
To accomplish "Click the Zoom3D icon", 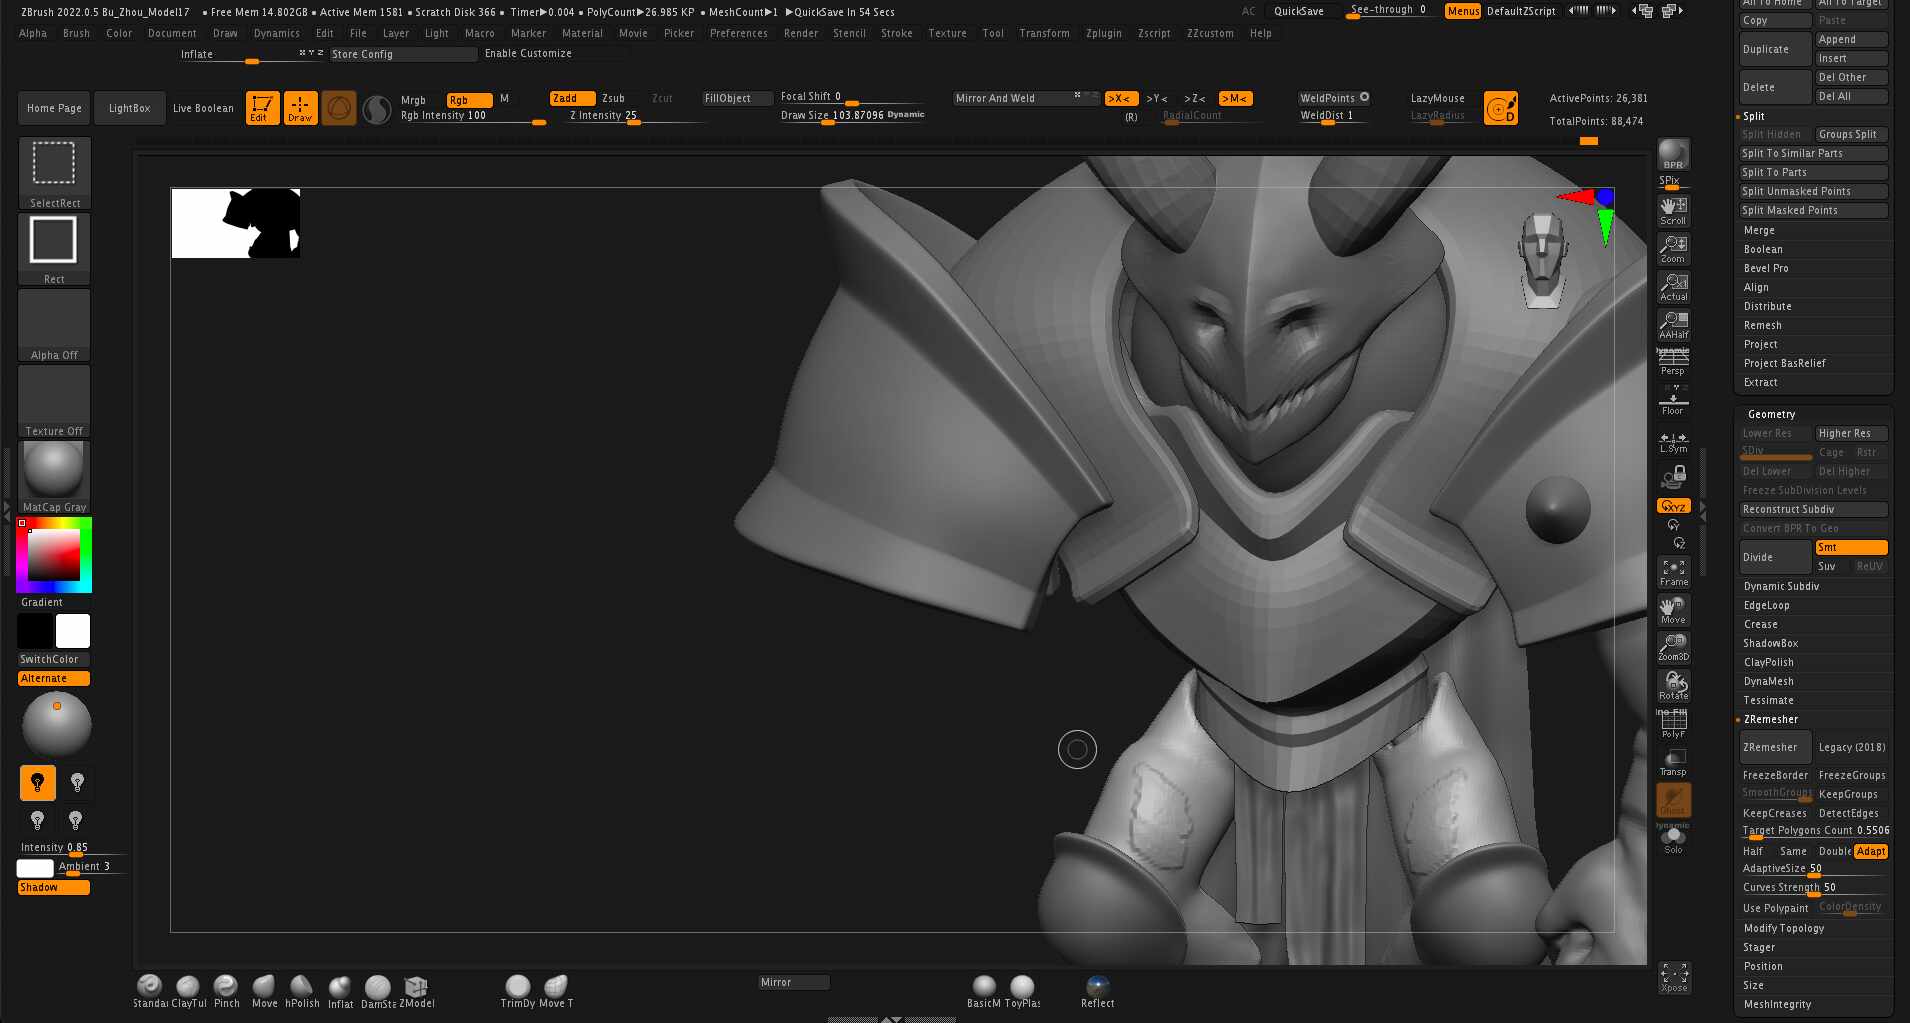I will click(1673, 648).
